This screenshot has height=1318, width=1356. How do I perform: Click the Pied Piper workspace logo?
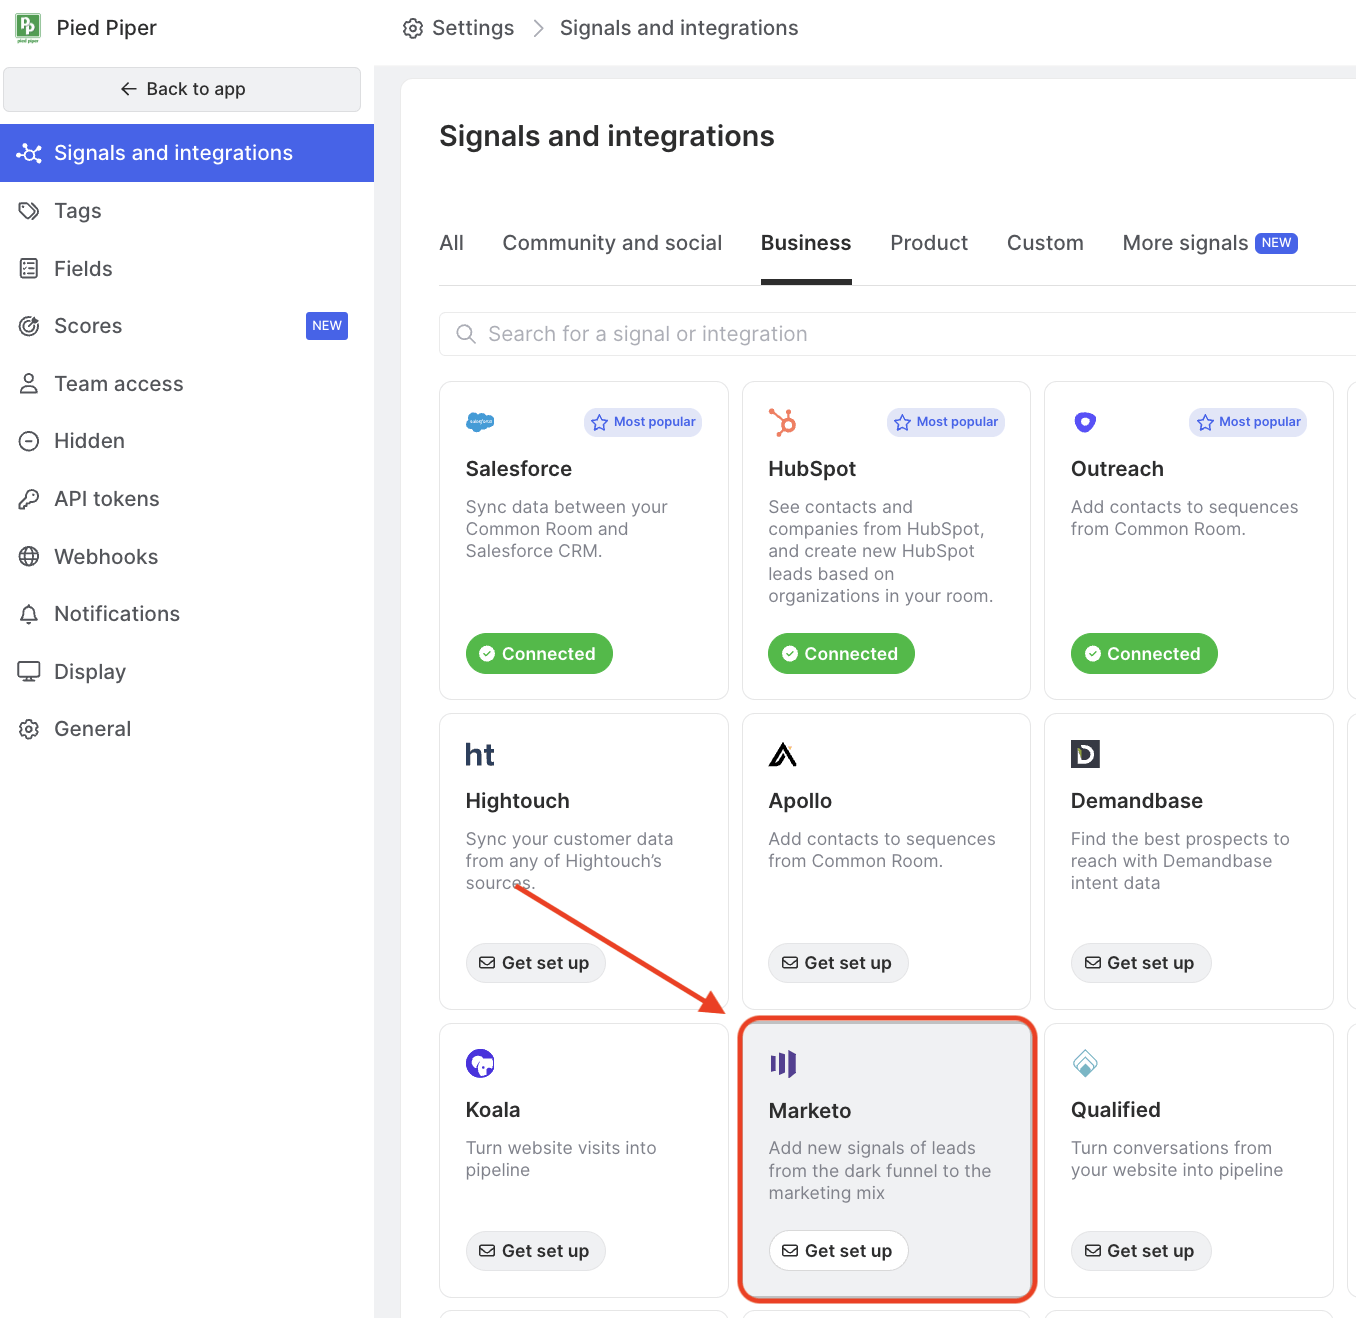28,28
